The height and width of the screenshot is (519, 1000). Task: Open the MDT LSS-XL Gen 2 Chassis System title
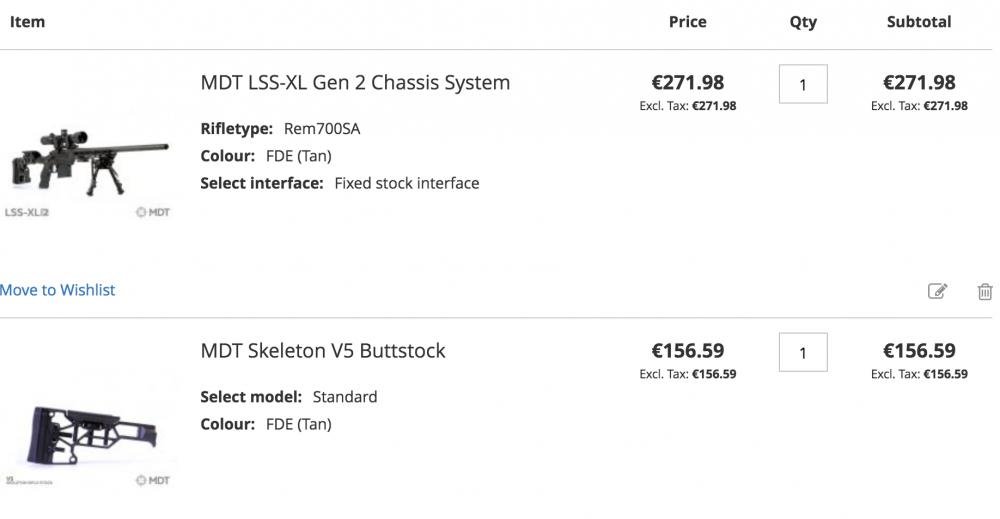355,82
